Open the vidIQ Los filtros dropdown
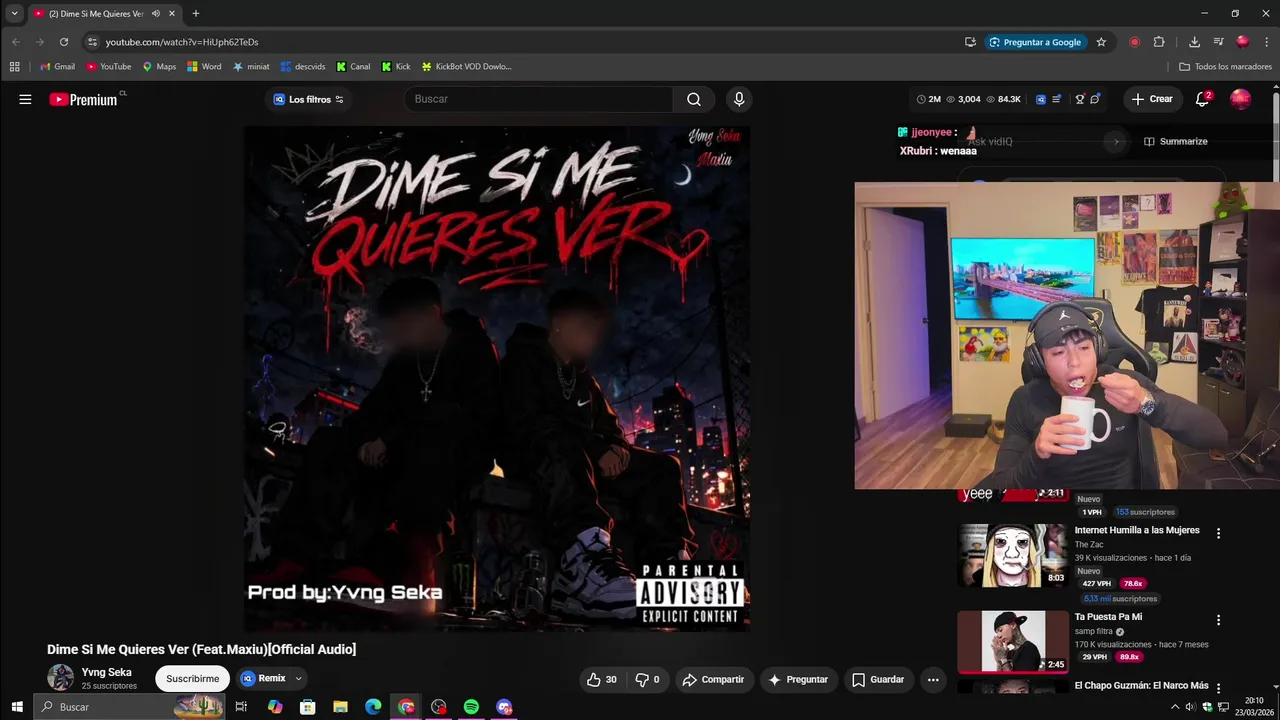This screenshot has width=1280, height=720. tap(309, 99)
